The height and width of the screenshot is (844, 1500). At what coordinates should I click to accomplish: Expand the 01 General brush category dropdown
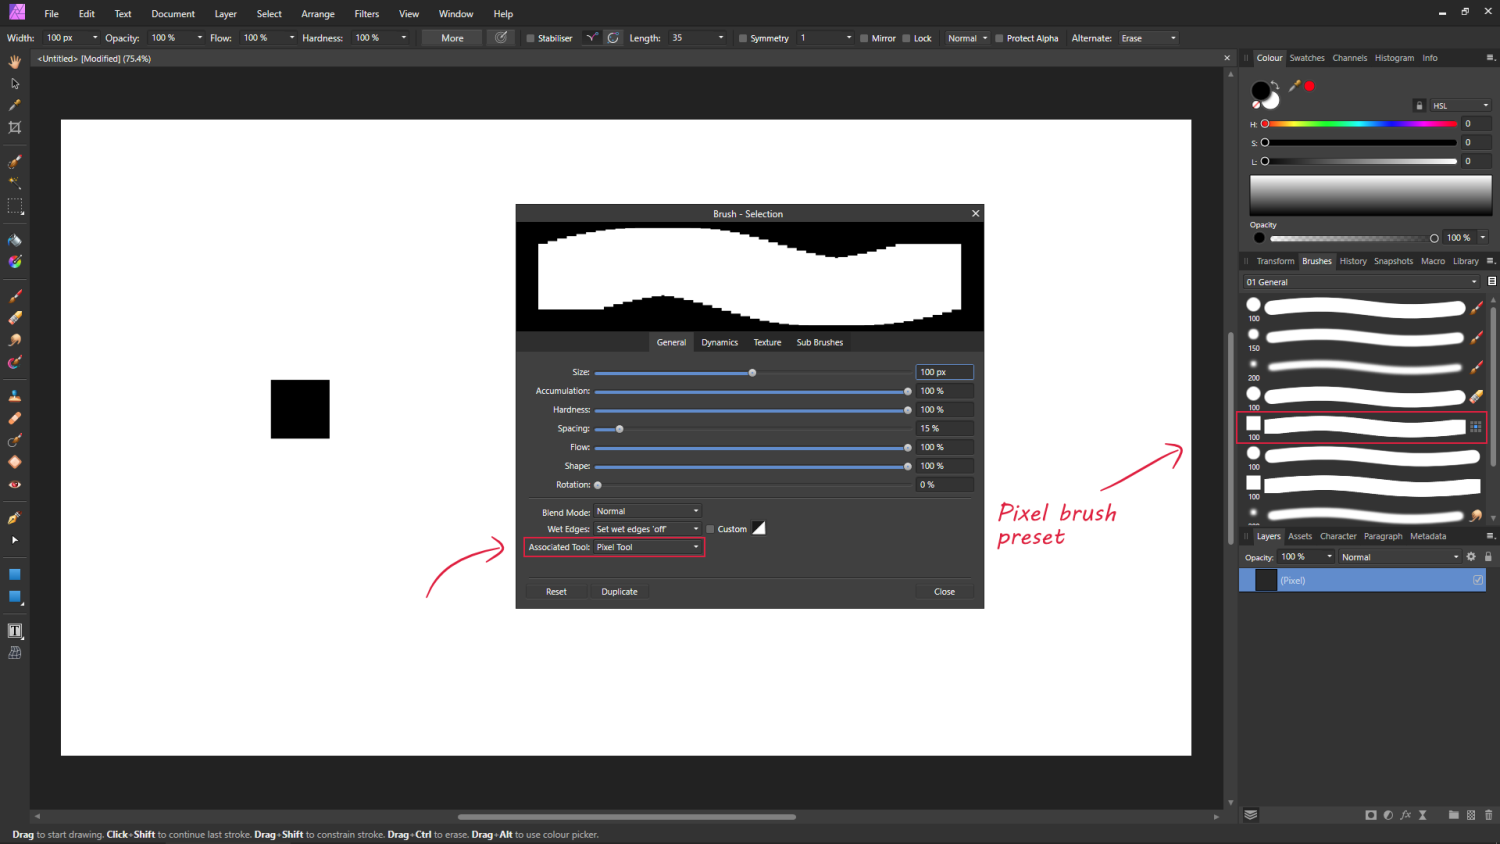1360,282
